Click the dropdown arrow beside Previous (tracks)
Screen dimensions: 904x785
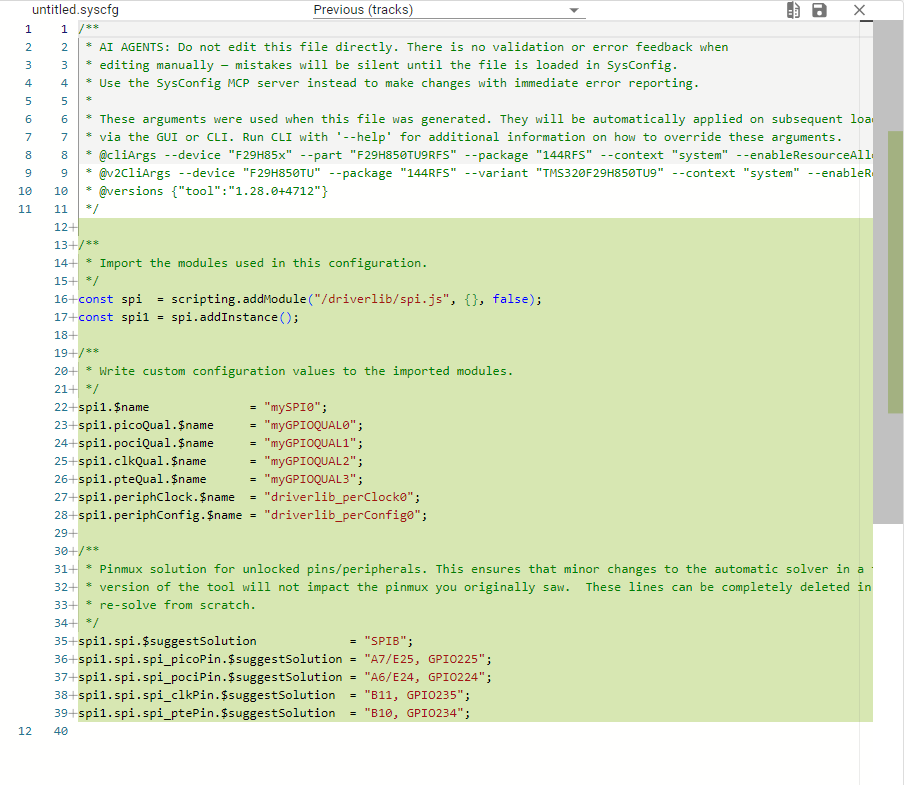coord(574,10)
